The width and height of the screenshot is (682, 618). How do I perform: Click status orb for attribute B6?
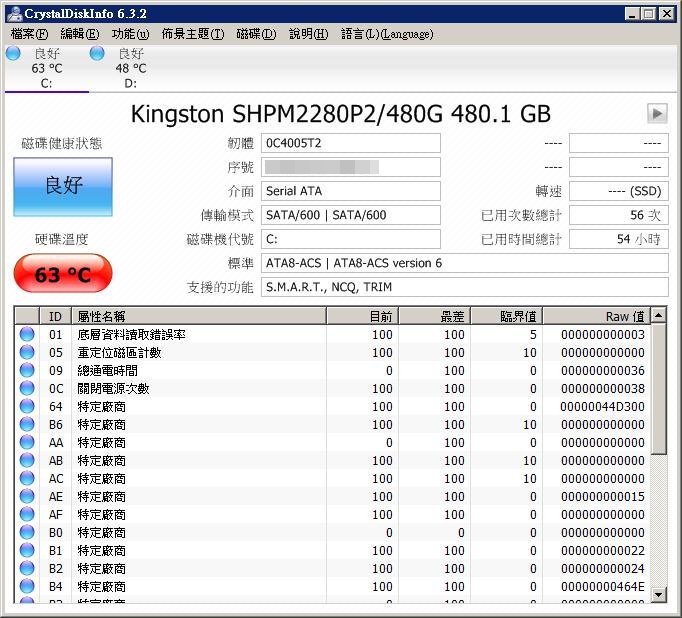click(x=27, y=424)
